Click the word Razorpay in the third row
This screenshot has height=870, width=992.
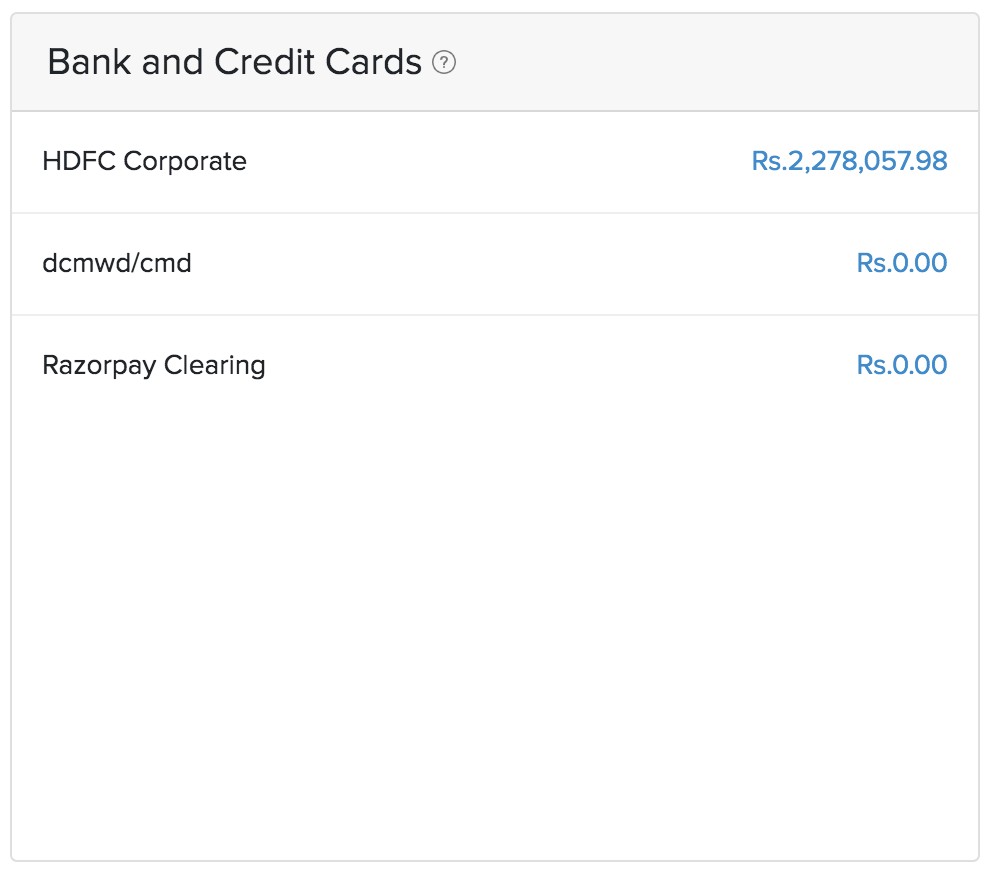click(99, 365)
